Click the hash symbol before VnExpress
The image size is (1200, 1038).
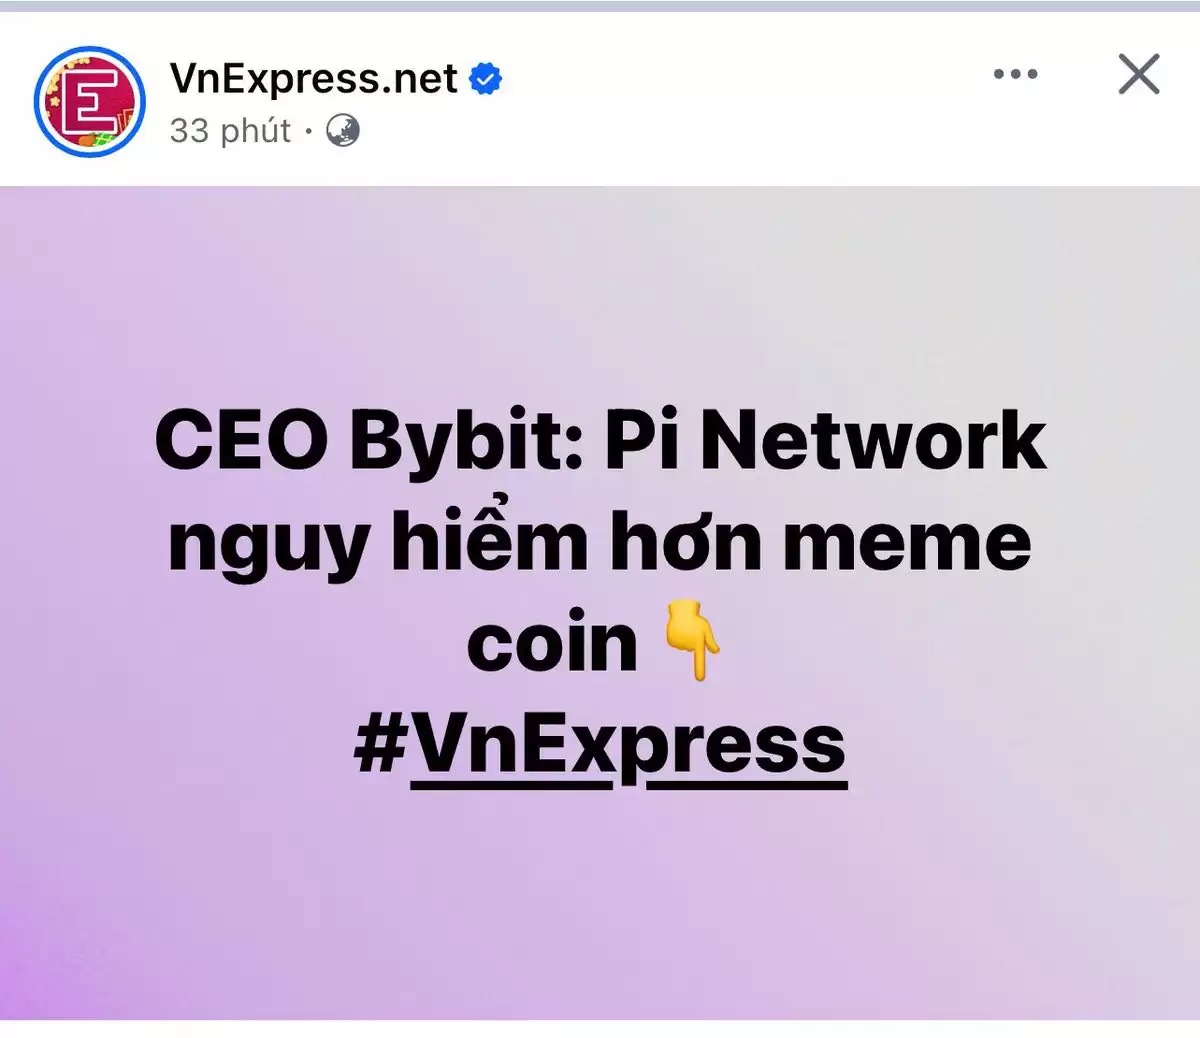coord(379,745)
